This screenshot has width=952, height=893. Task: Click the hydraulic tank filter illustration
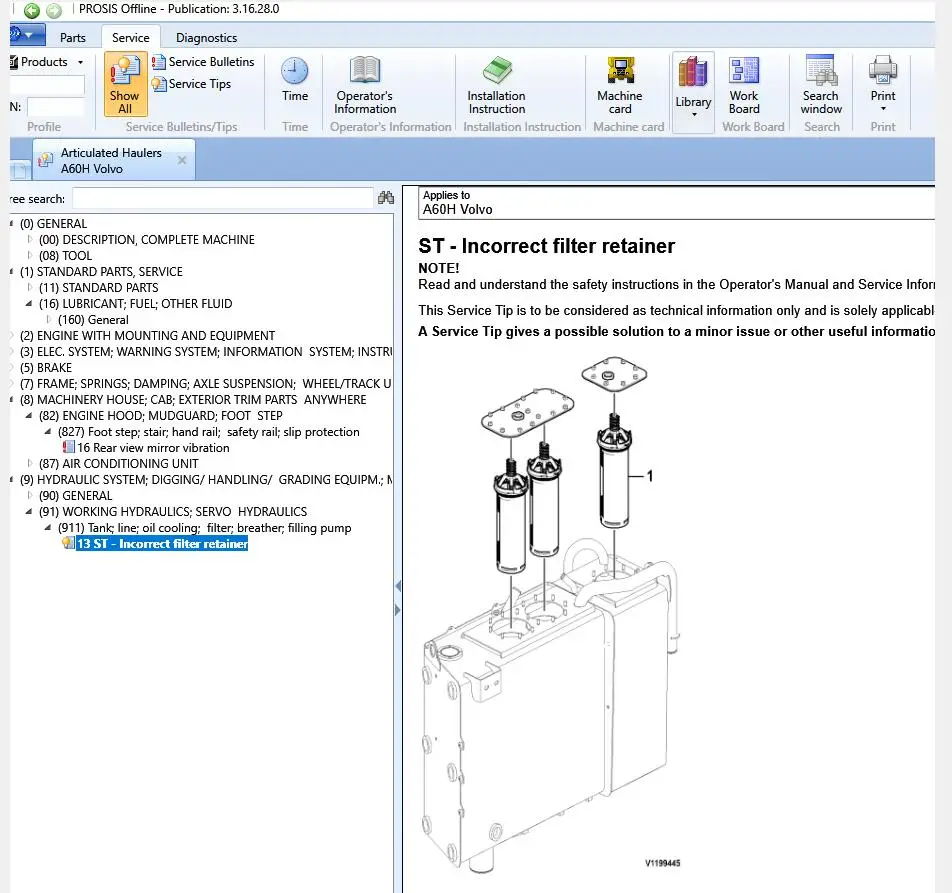[549, 613]
